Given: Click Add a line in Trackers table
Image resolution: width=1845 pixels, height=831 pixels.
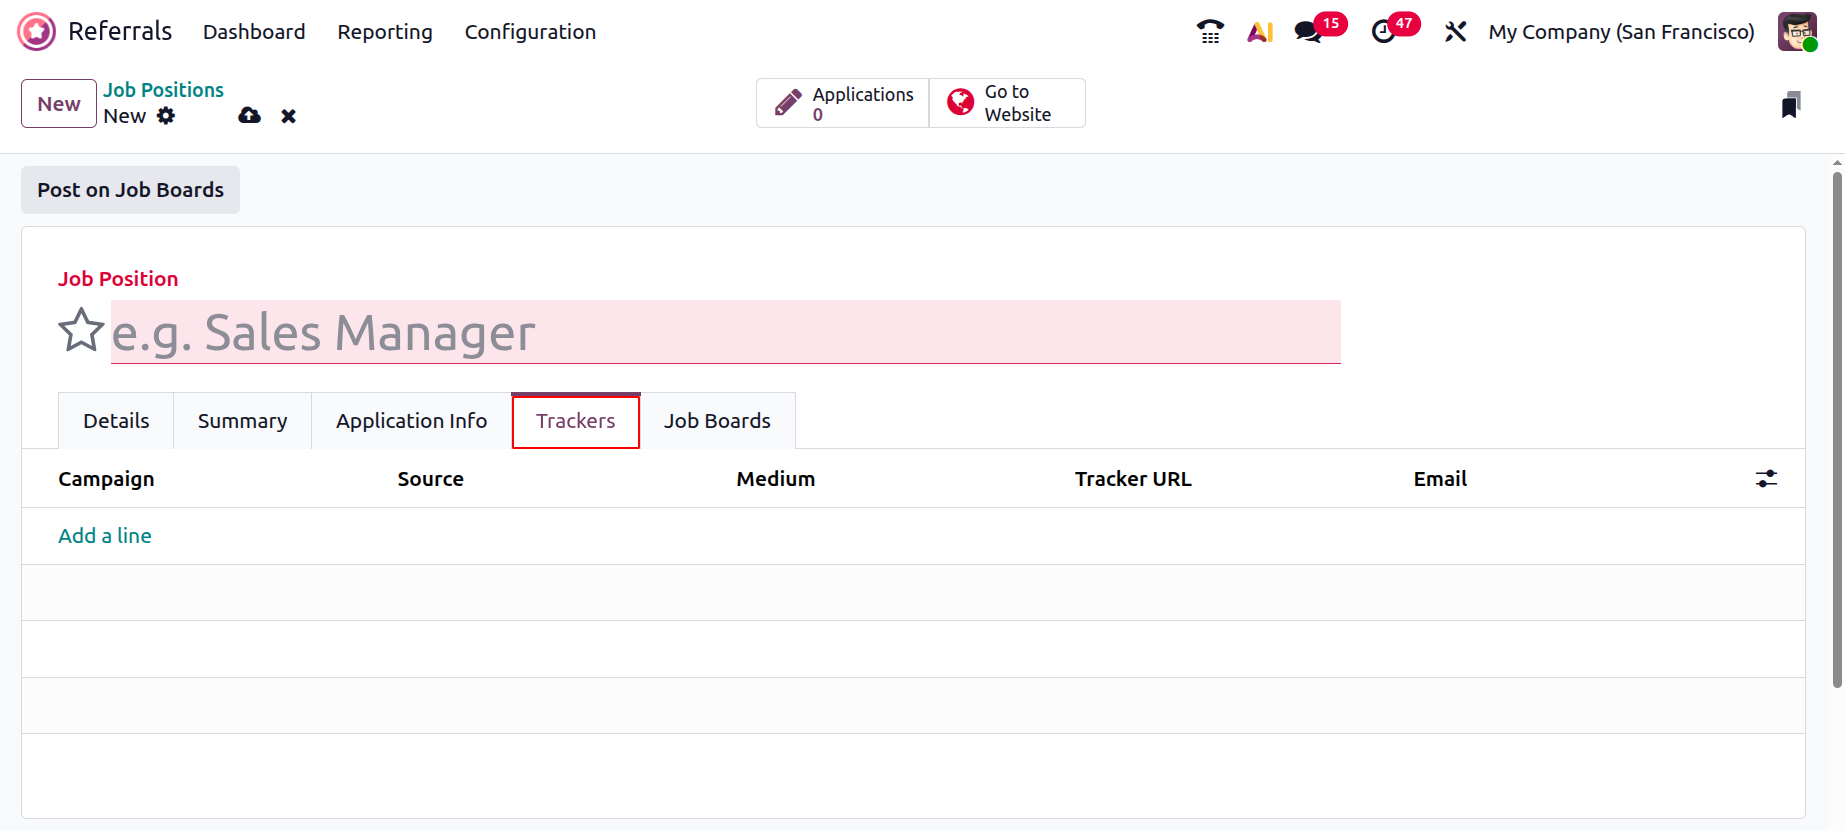Looking at the screenshot, I should coord(105,536).
